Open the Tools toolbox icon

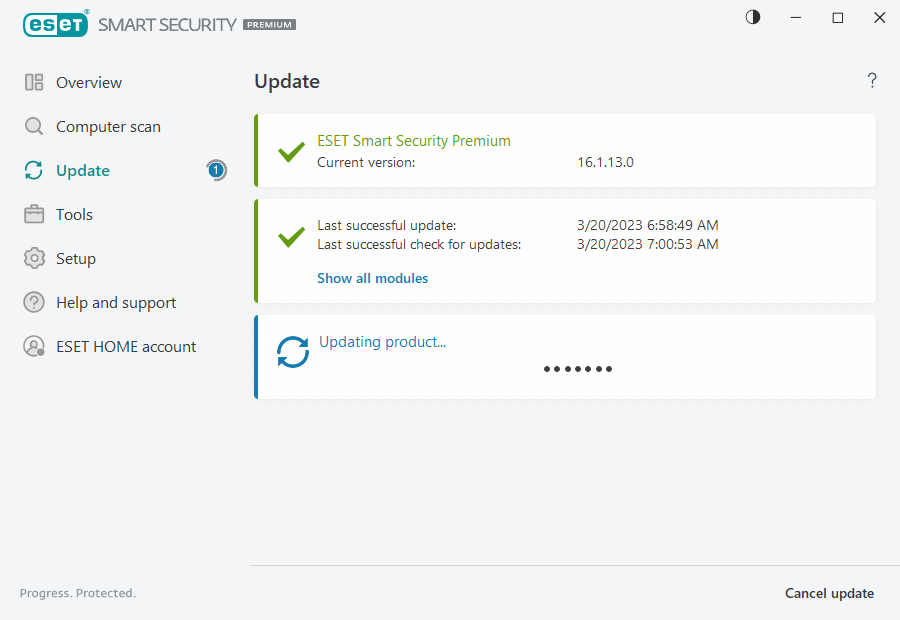[x=34, y=214]
